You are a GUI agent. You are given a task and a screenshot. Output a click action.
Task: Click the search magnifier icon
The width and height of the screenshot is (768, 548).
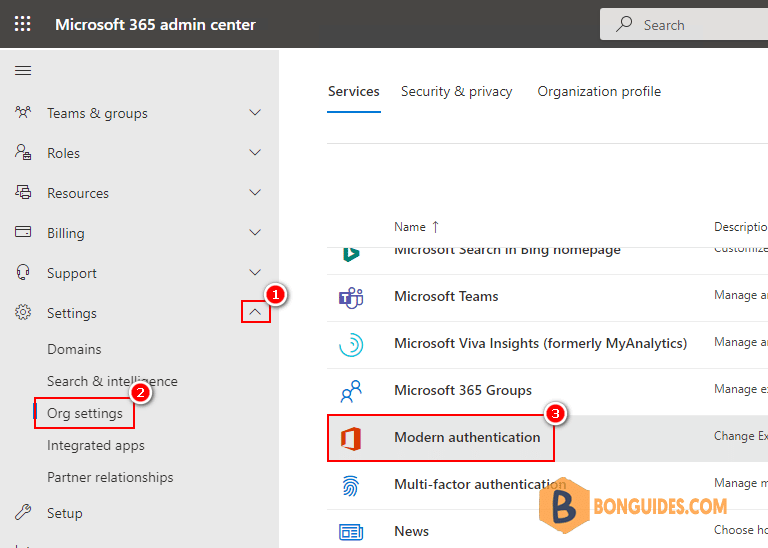pos(624,24)
